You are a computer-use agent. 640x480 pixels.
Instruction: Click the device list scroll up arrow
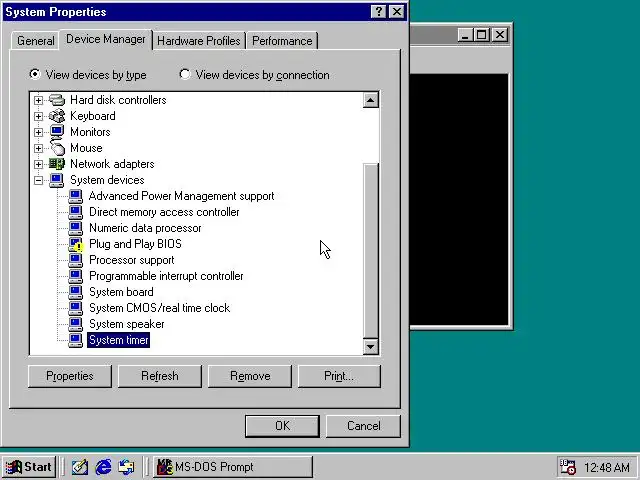tap(371, 100)
